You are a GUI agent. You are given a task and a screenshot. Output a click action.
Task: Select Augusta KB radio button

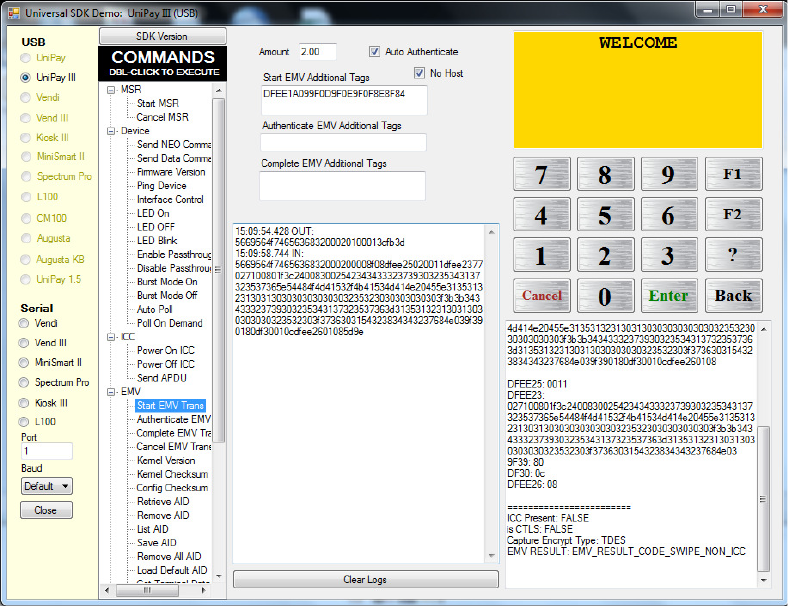[25, 259]
